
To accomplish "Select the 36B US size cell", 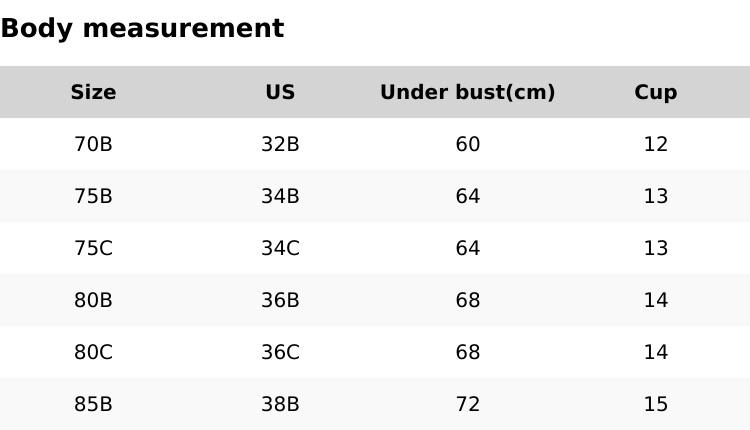I will pos(280,300).
